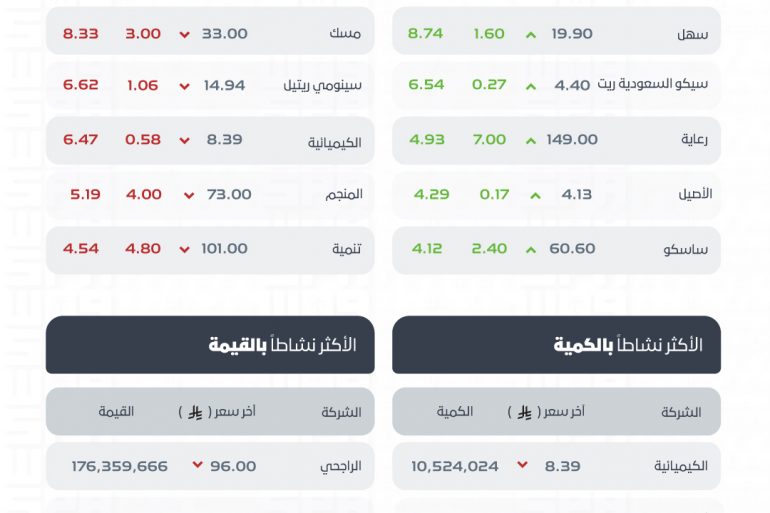The image size is (770, 513).
Task: Click the الراجحي row value 176,359,666
Action: click(120, 466)
